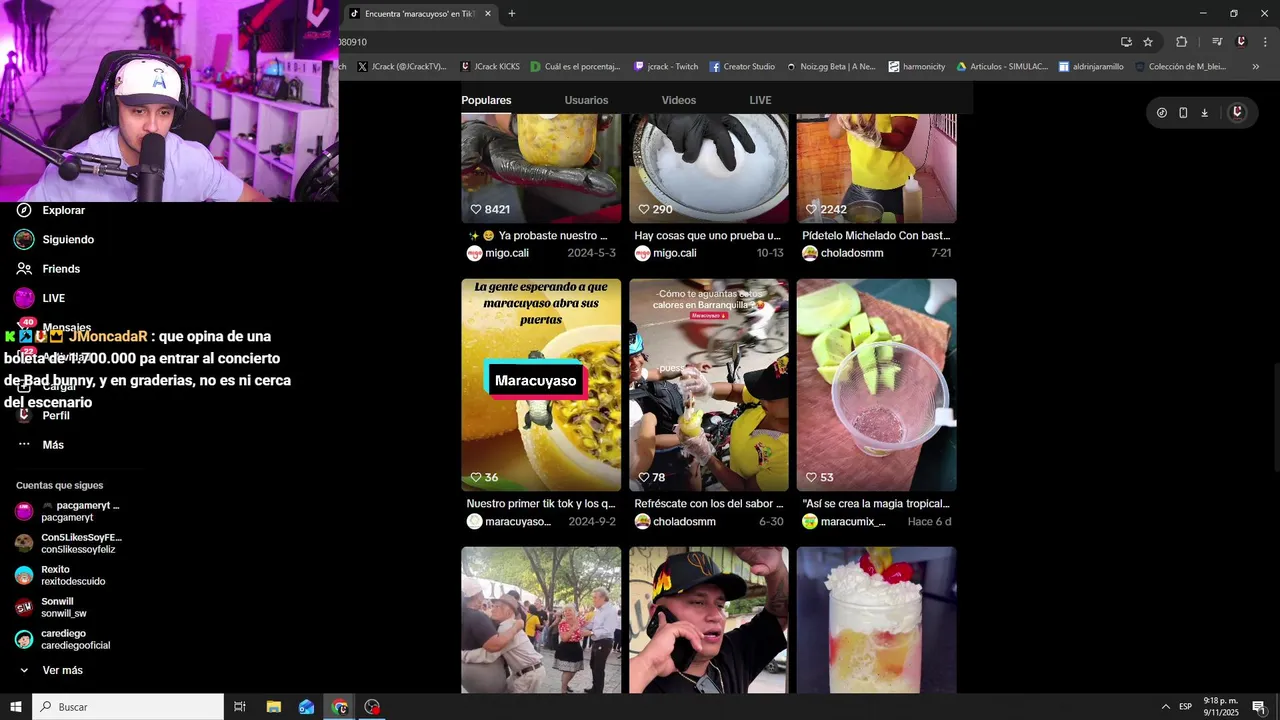Click the heart icon showing 2242 likes

(811, 209)
